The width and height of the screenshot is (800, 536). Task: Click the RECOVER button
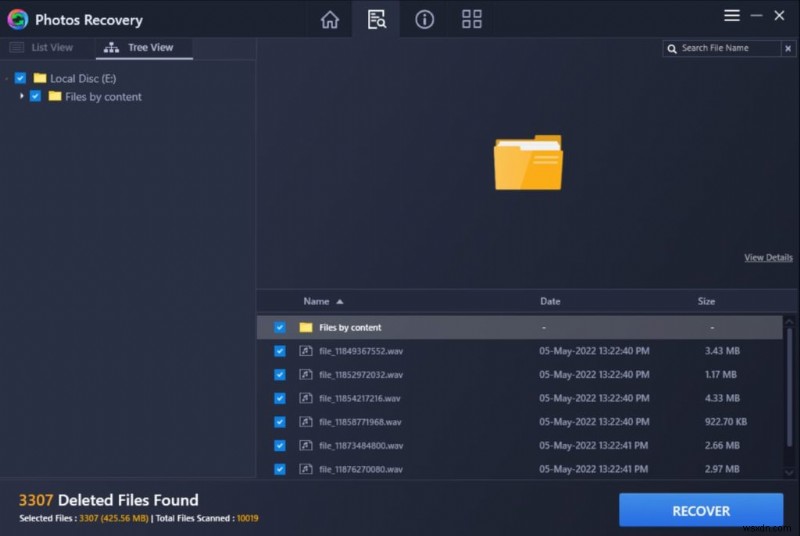point(701,510)
